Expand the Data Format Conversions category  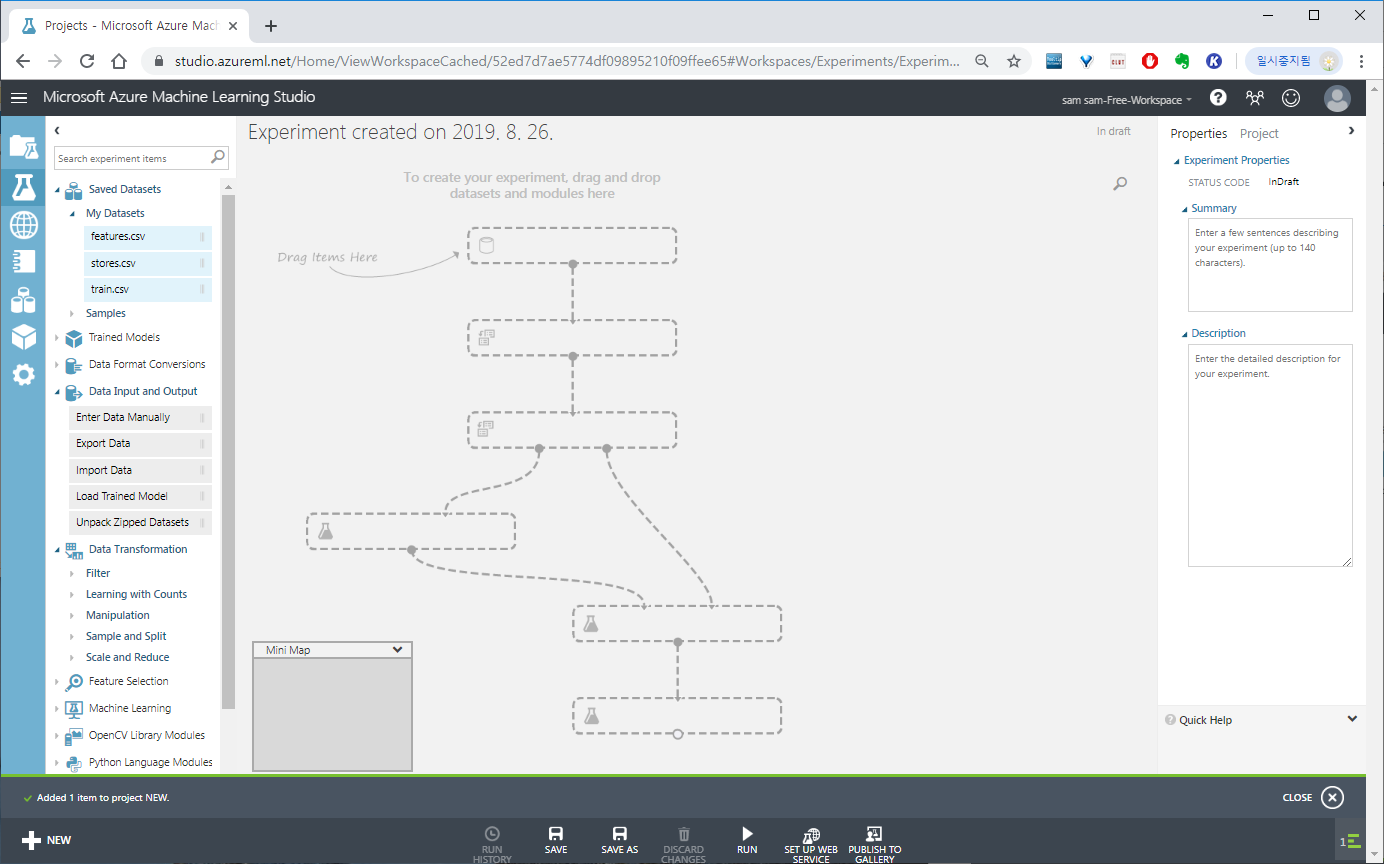(x=57, y=365)
